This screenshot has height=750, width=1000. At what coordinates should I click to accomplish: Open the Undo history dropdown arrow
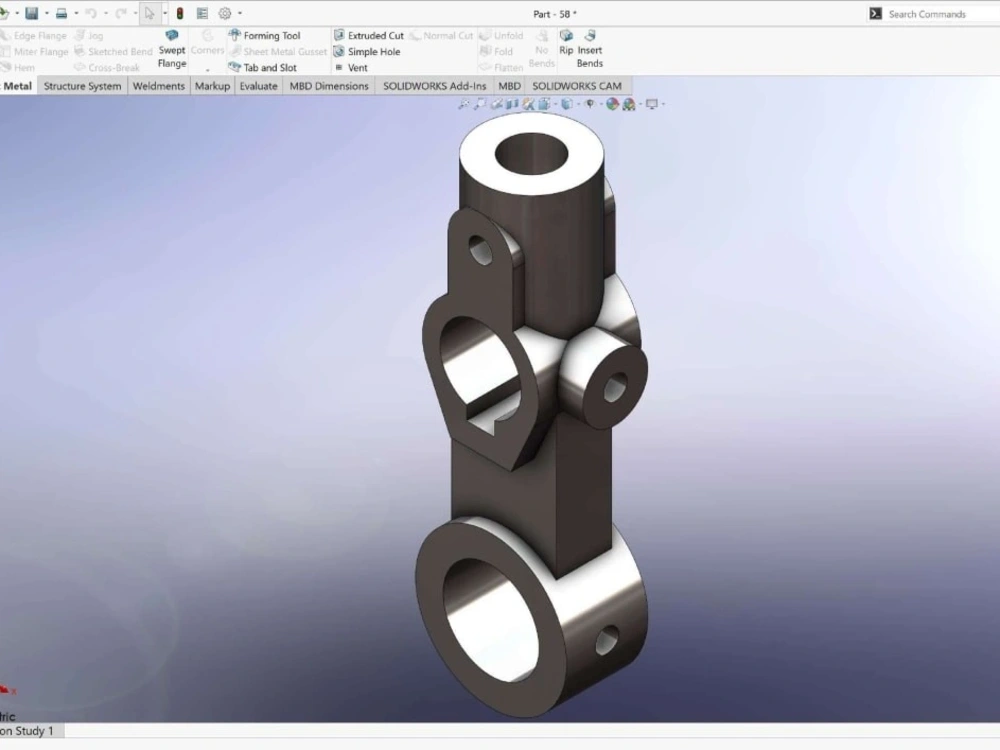pyautogui.click(x=106, y=13)
